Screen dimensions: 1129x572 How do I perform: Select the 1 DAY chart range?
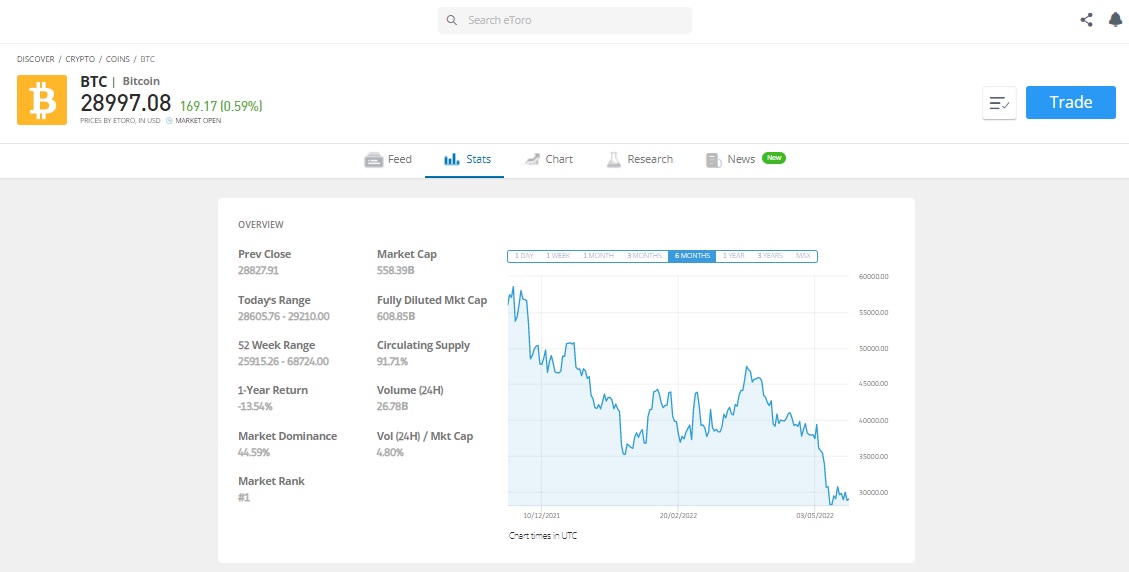click(523, 256)
